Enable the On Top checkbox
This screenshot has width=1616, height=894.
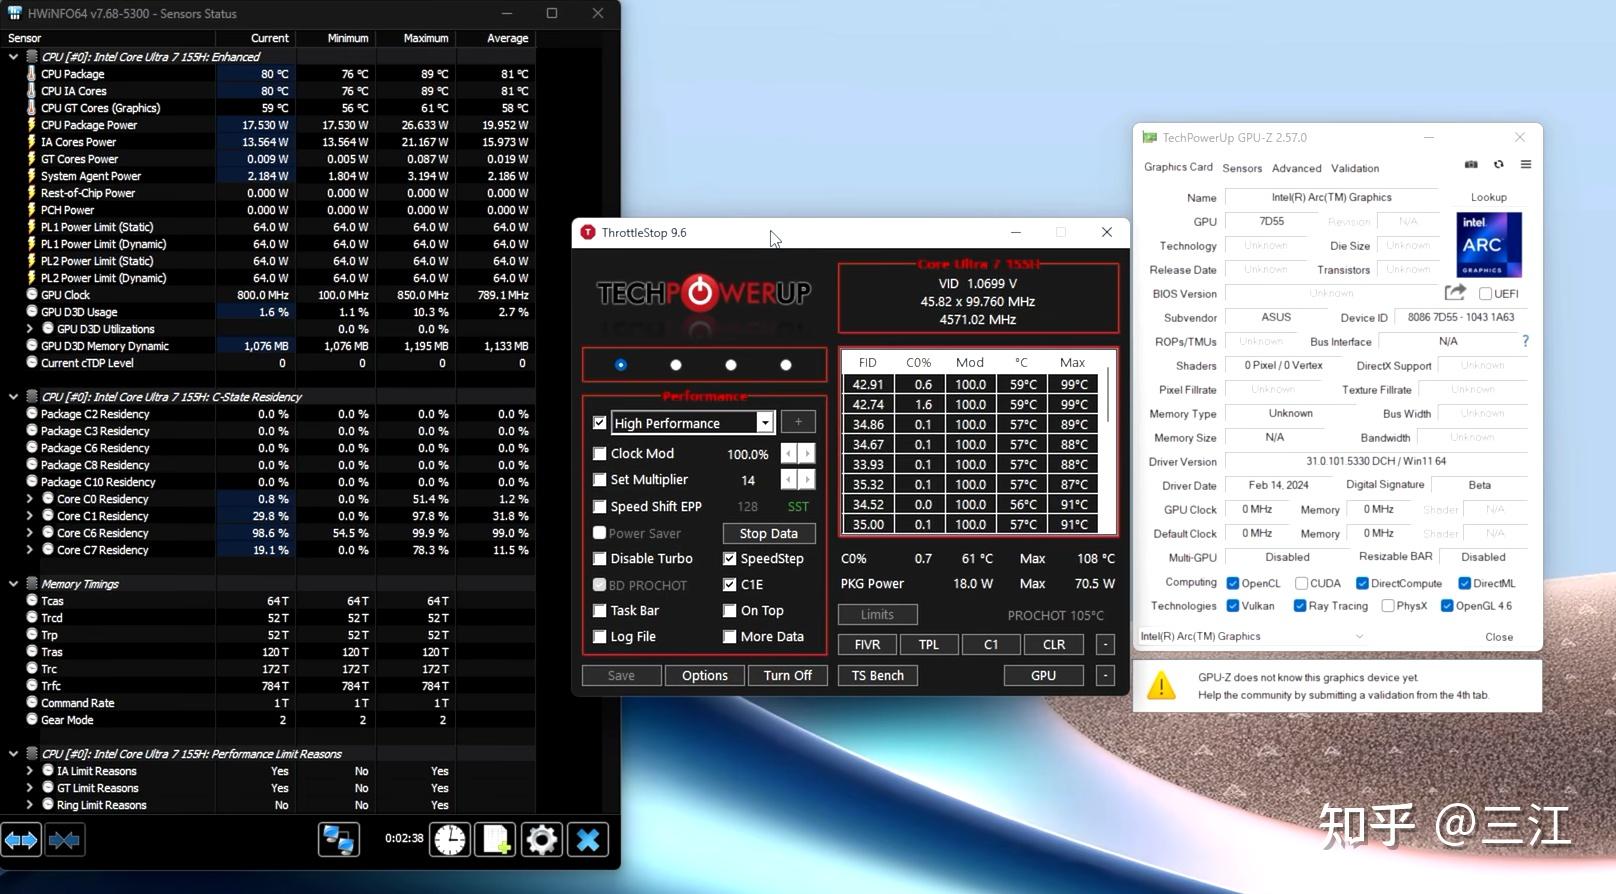(x=730, y=611)
